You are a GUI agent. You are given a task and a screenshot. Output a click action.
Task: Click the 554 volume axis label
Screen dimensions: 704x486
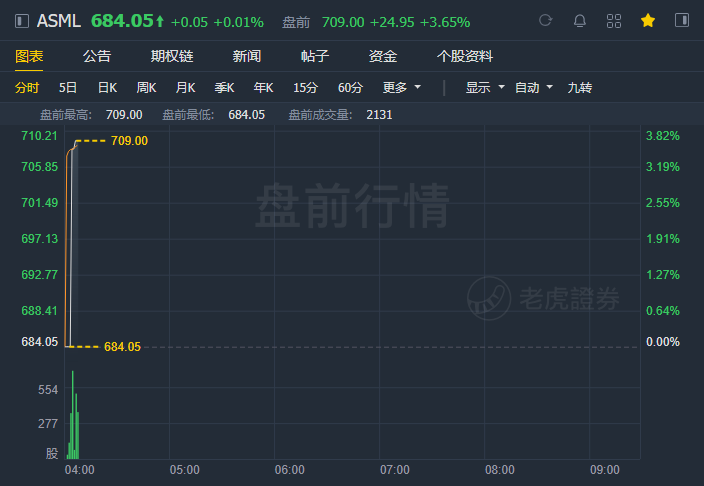pyautogui.click(x=48, y=389)
